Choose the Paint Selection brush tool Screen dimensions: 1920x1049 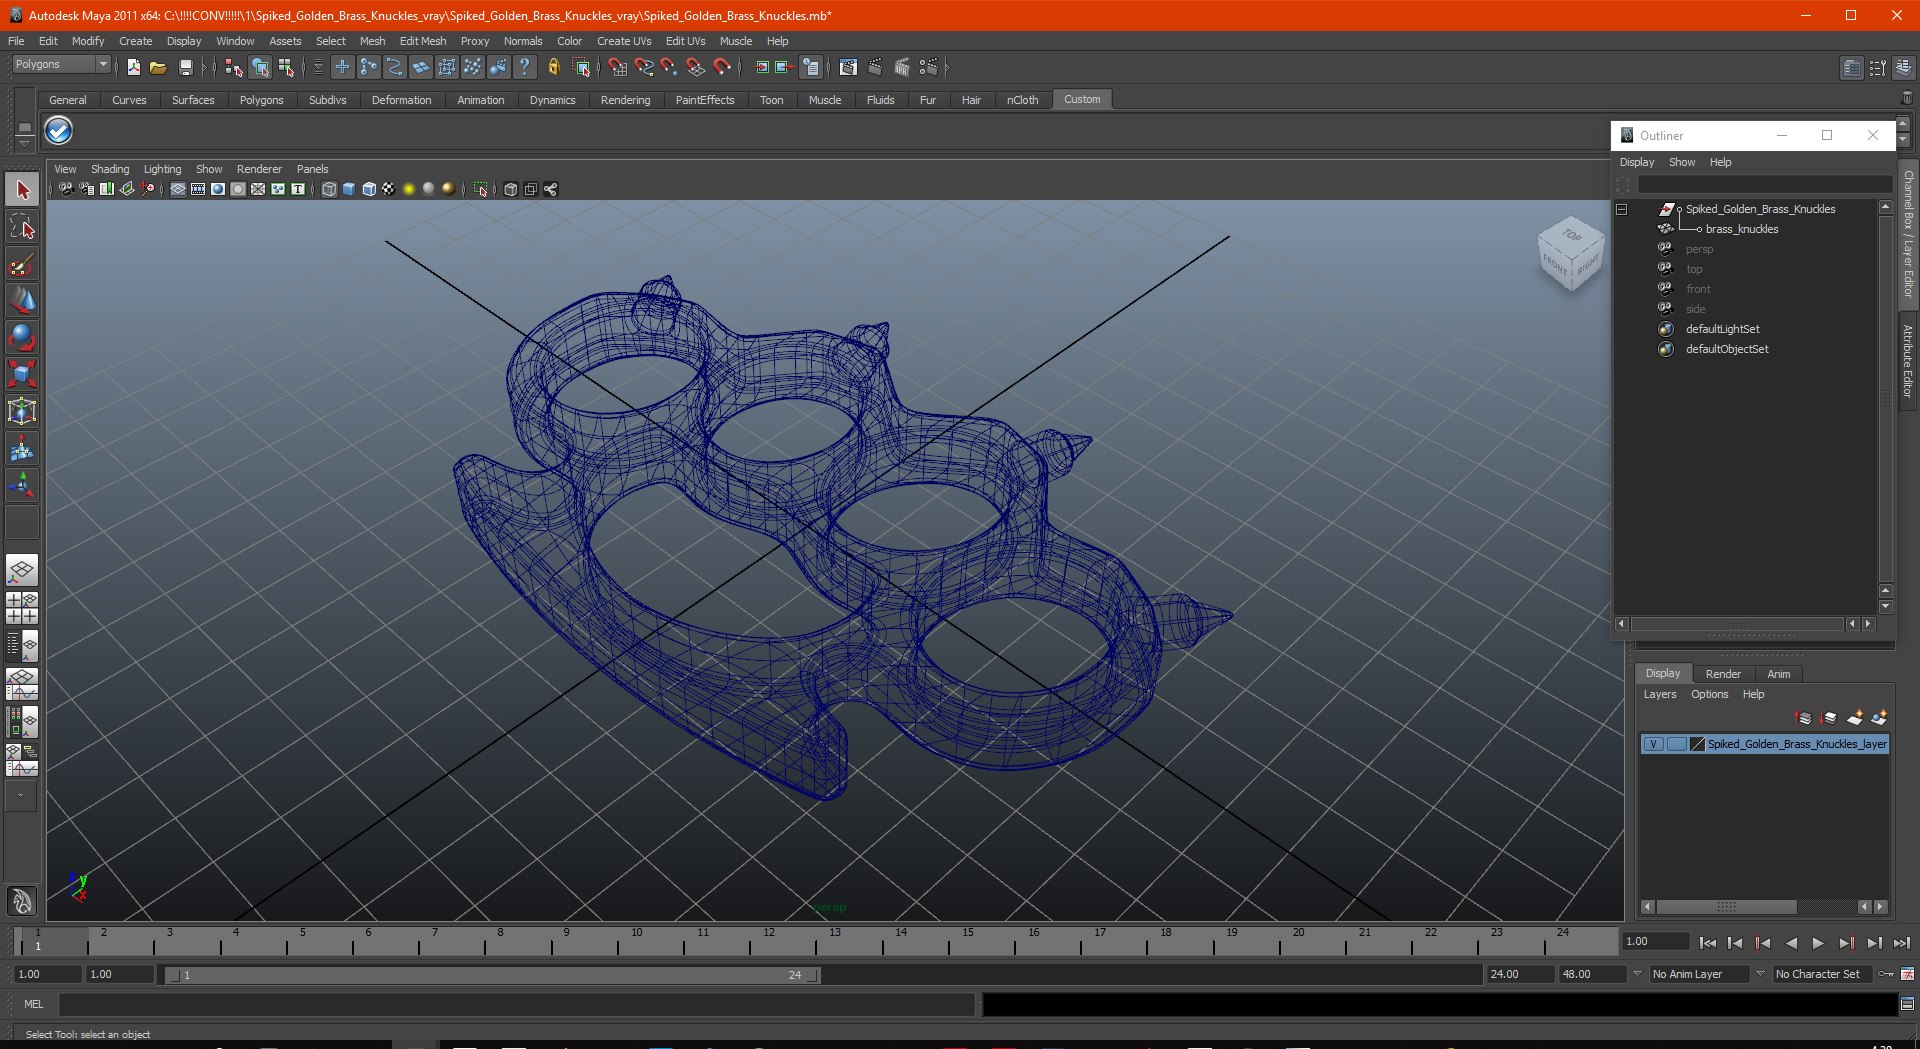22,264
